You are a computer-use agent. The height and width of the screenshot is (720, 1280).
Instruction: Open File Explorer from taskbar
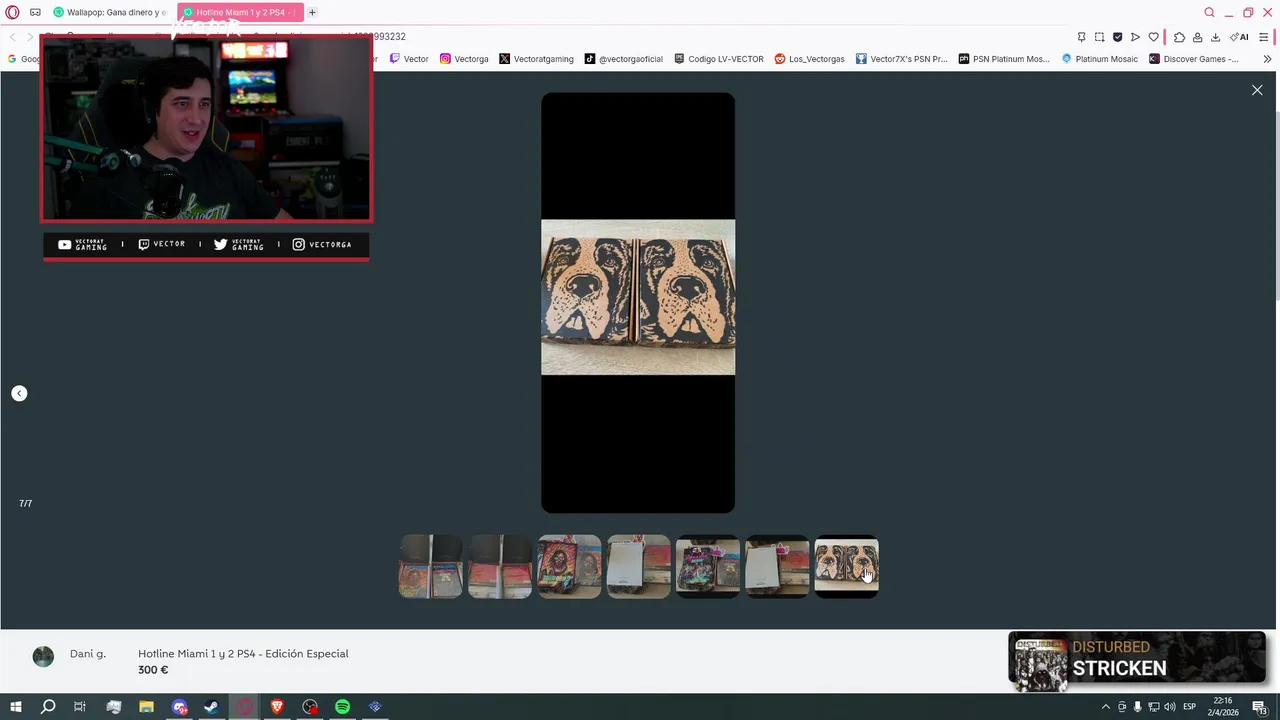point(146,707)
